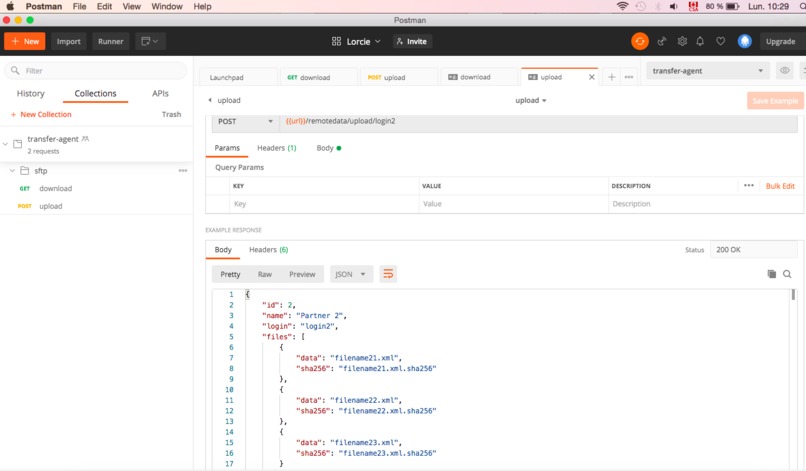
Task: Click the Upgrade button
Action: 780,41
